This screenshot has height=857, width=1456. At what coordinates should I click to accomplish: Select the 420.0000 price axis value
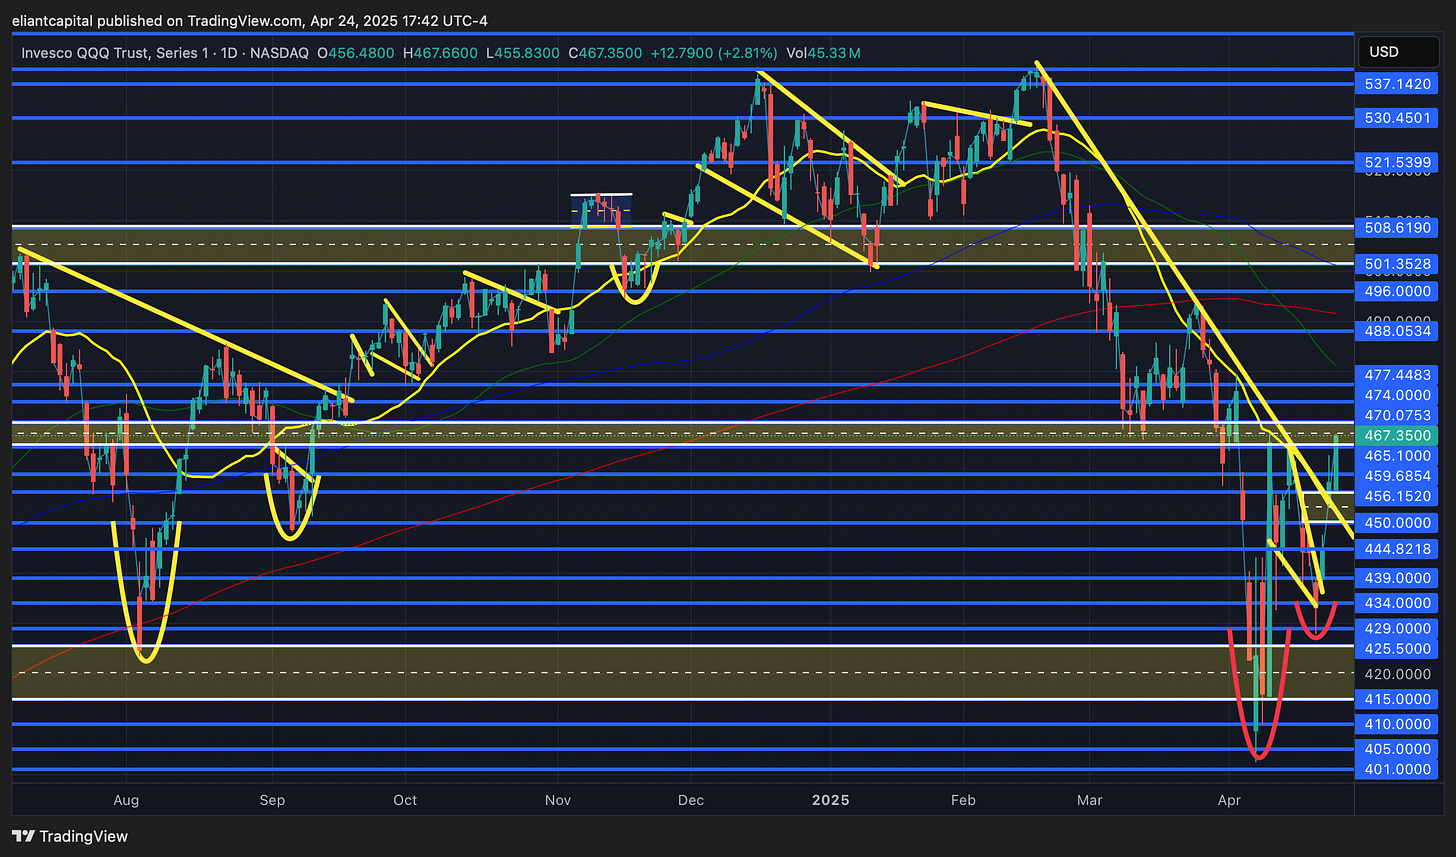[1397, 674]
